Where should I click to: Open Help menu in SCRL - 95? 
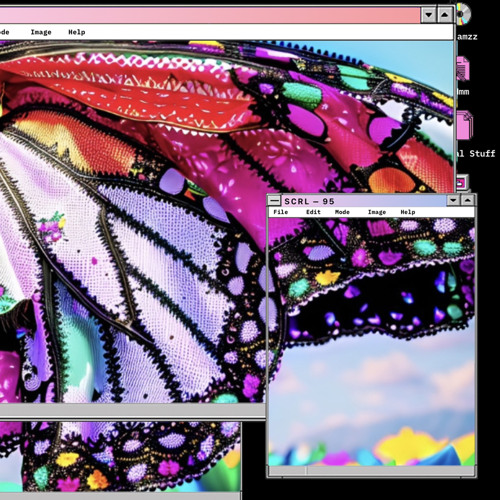pos(408,212)
